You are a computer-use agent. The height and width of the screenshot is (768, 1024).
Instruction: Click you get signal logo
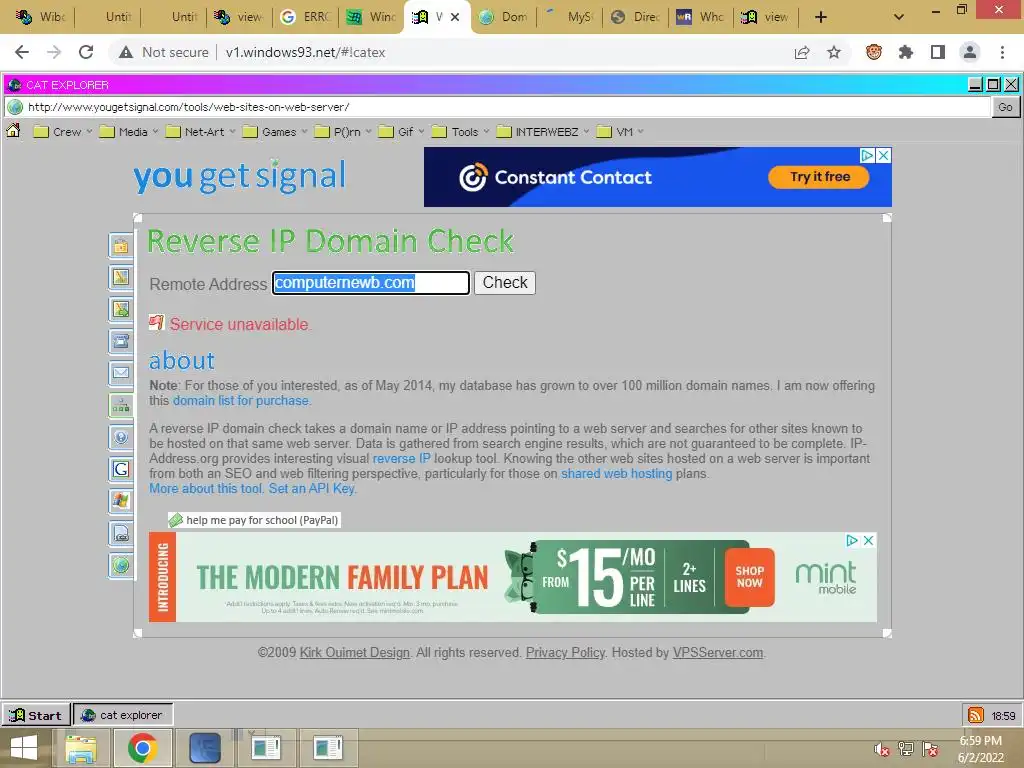[240, 176]
